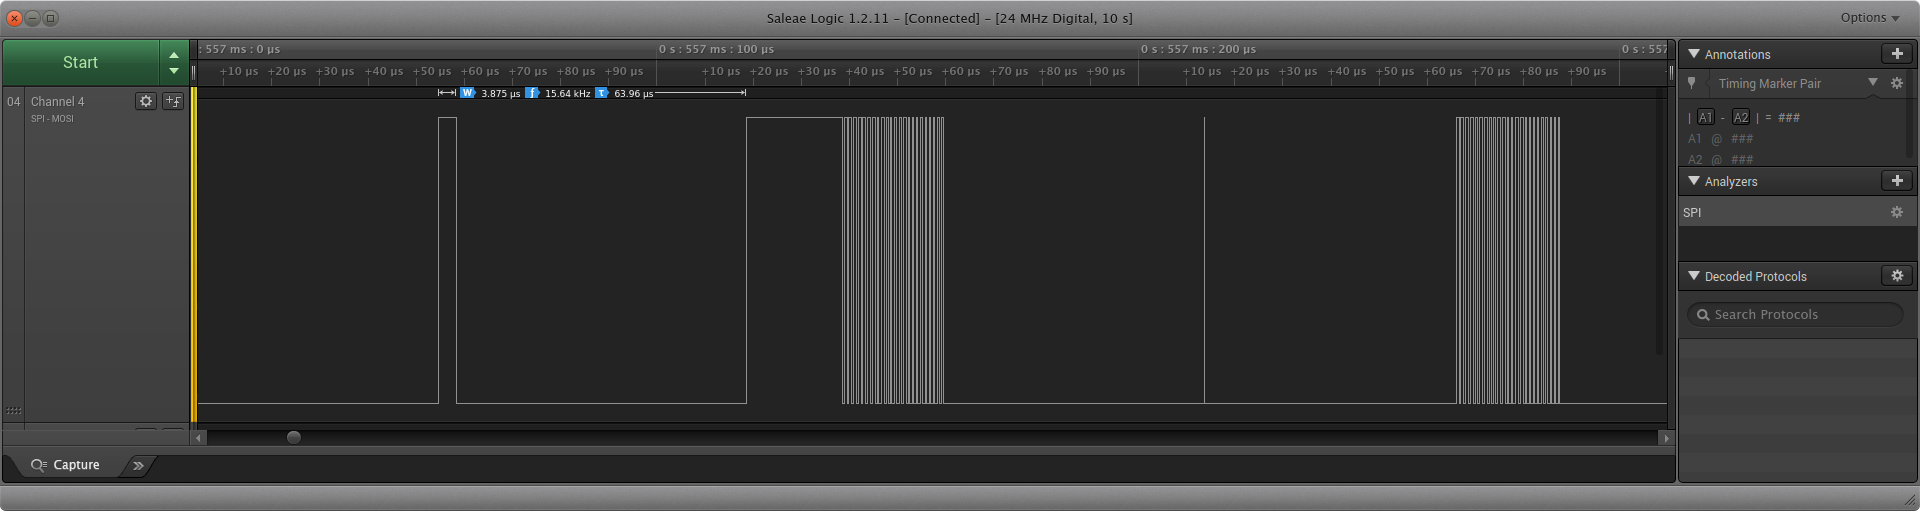
Task: Click the pulse width W measurement badge
Action: pos(467,93)
